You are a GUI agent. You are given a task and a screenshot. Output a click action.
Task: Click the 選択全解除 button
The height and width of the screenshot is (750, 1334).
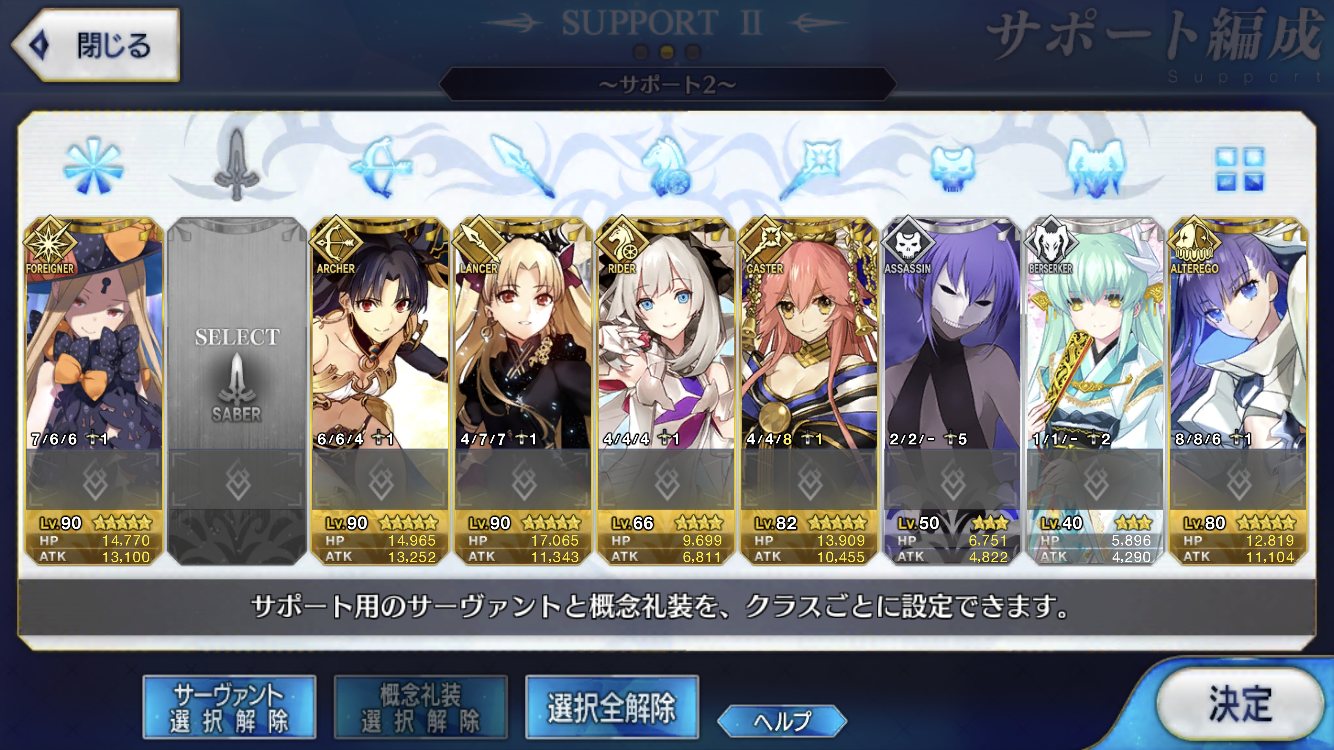612,707
